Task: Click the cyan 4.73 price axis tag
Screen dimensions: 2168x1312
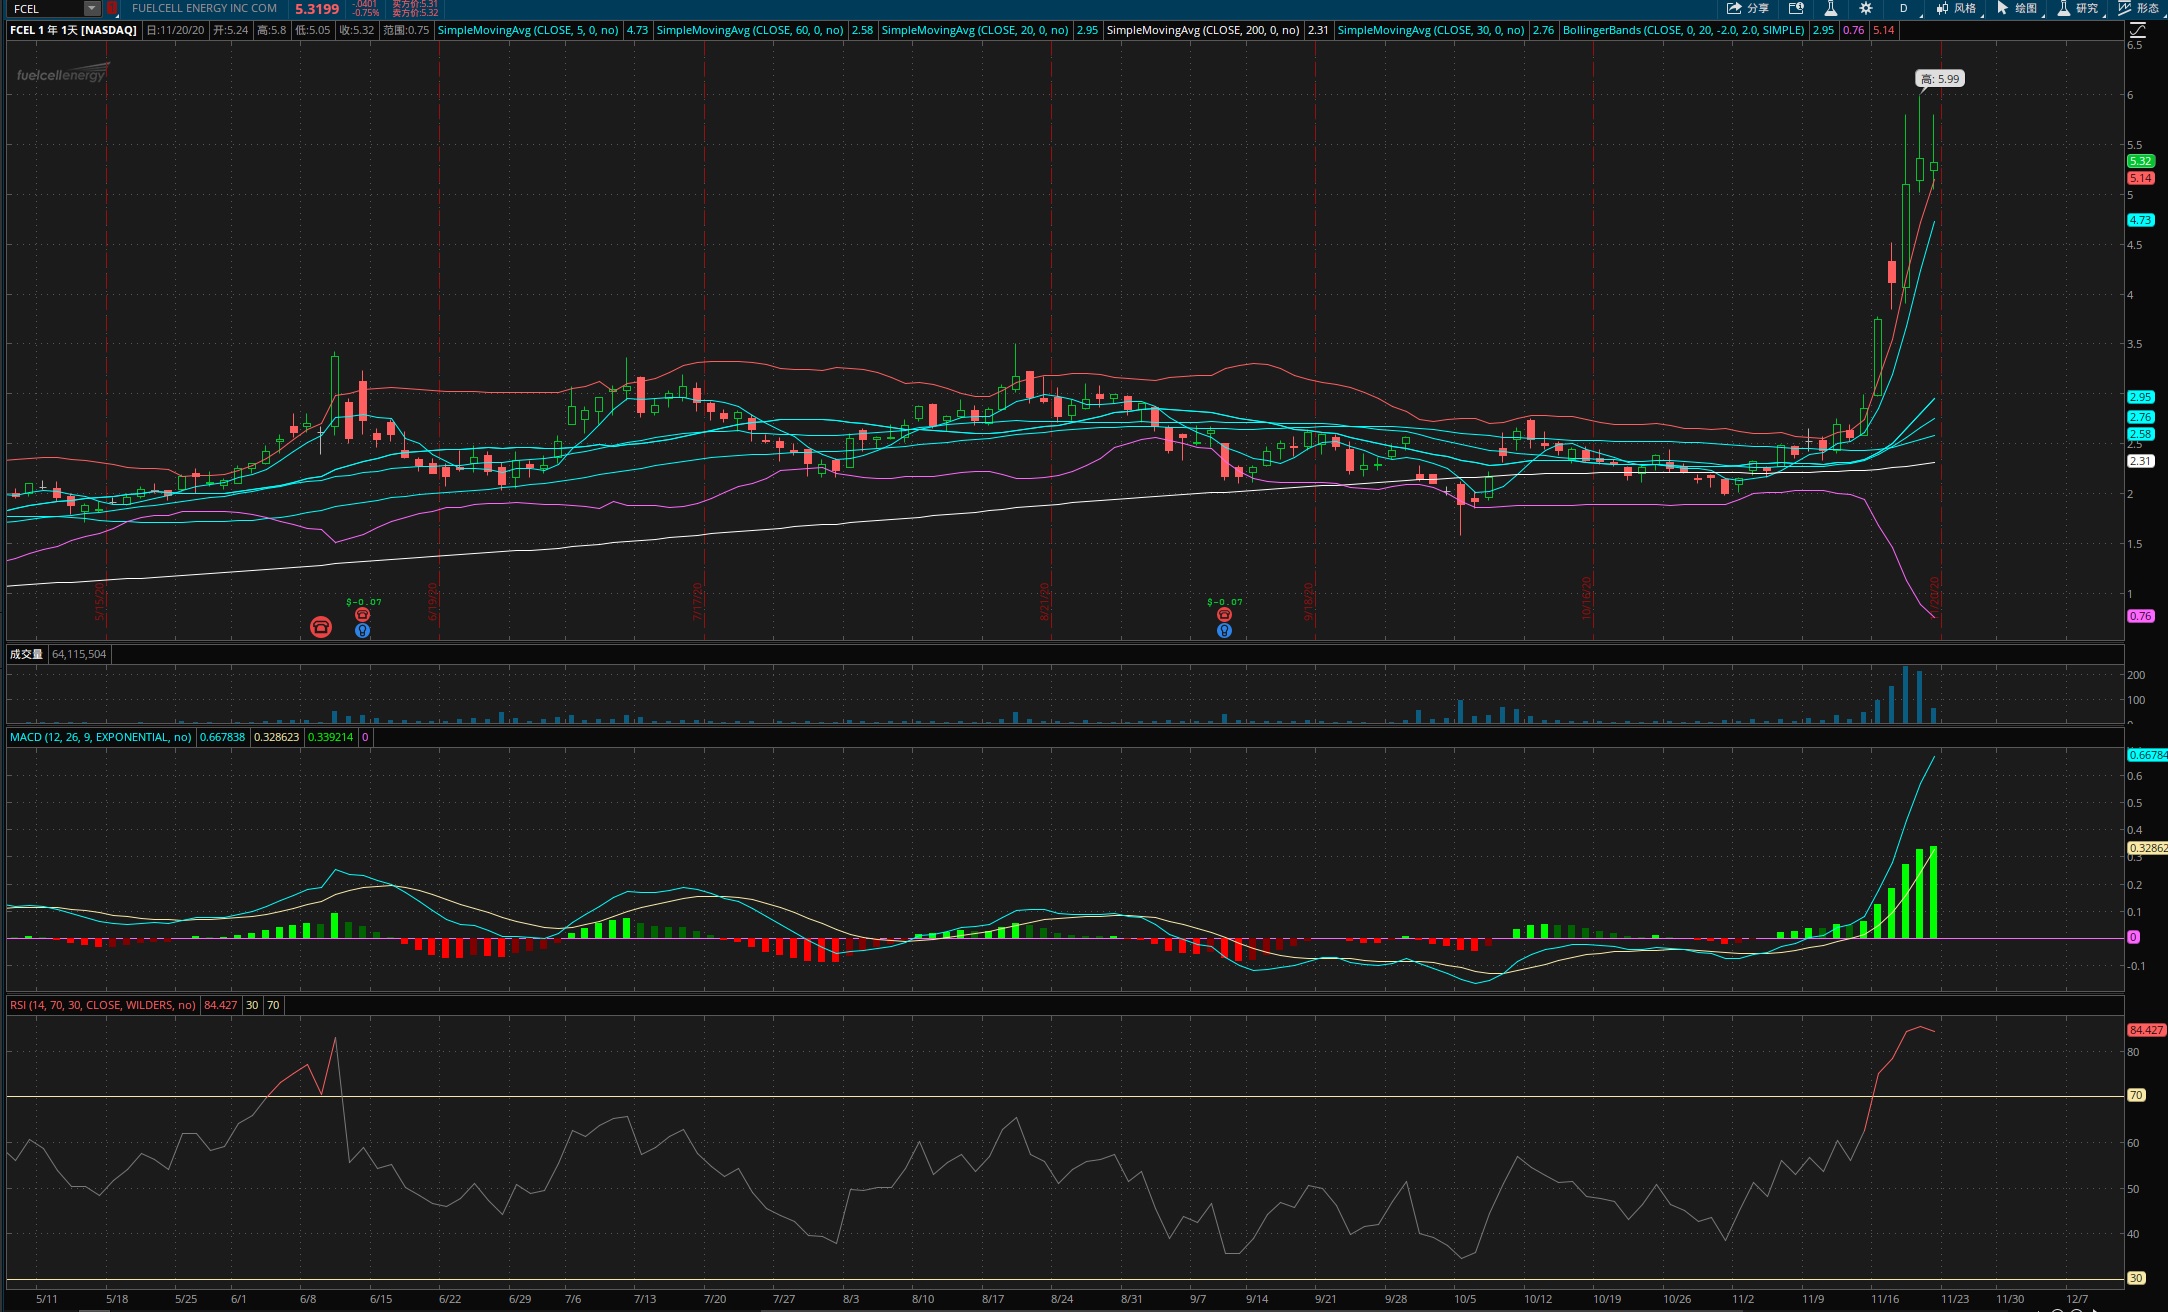Action: point(2141,220)
